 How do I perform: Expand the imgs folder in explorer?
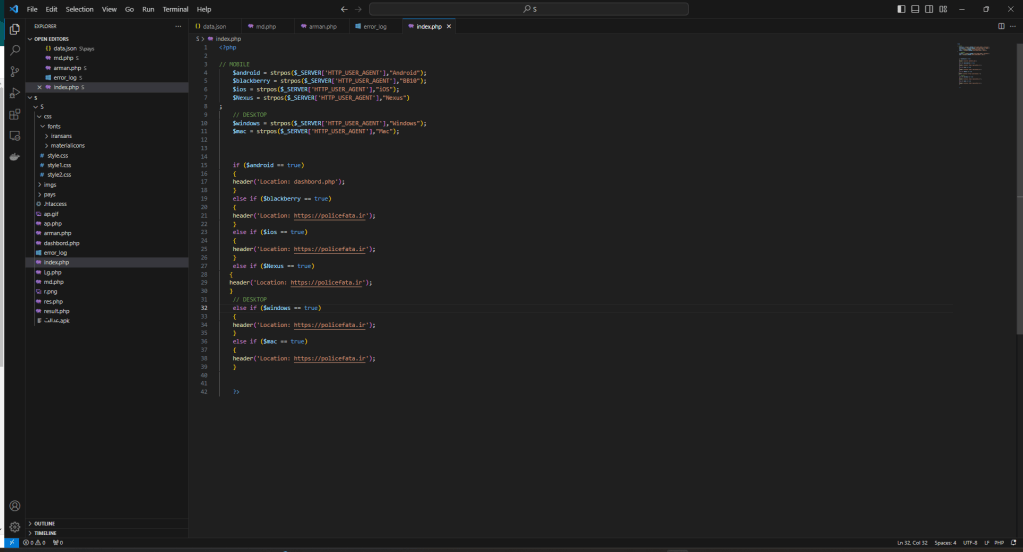(x=49, y=184)
